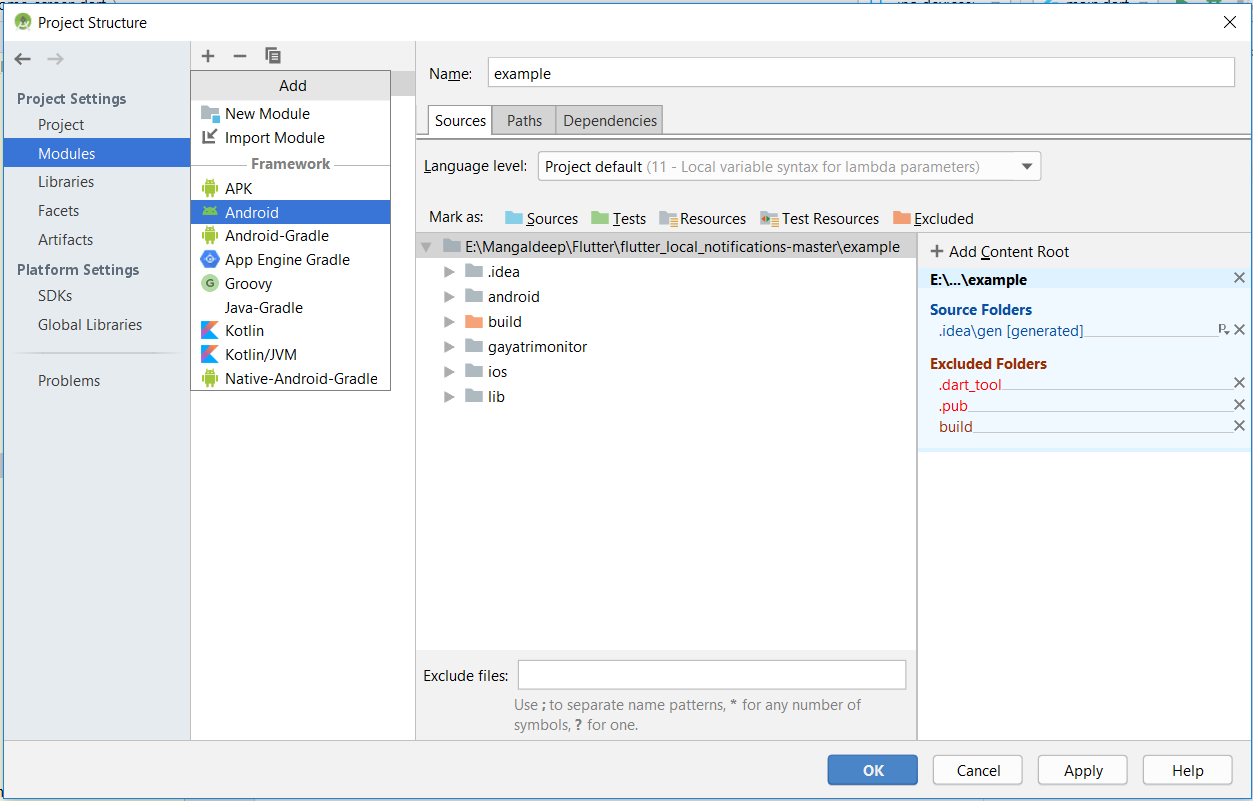Mark as Tests folder icon
This screenshot has width=1253, height=801.
pyautogui.click(x=600, y=218)
